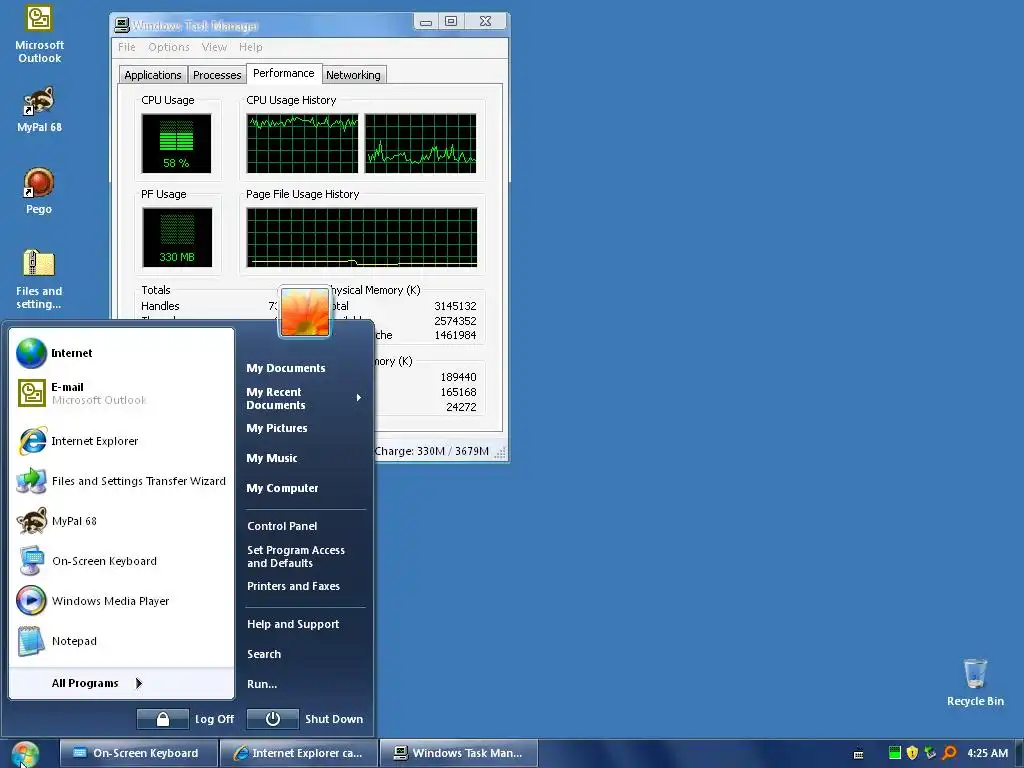
Task: Open My Music from Start menu
Action: [x=272, y=458]
